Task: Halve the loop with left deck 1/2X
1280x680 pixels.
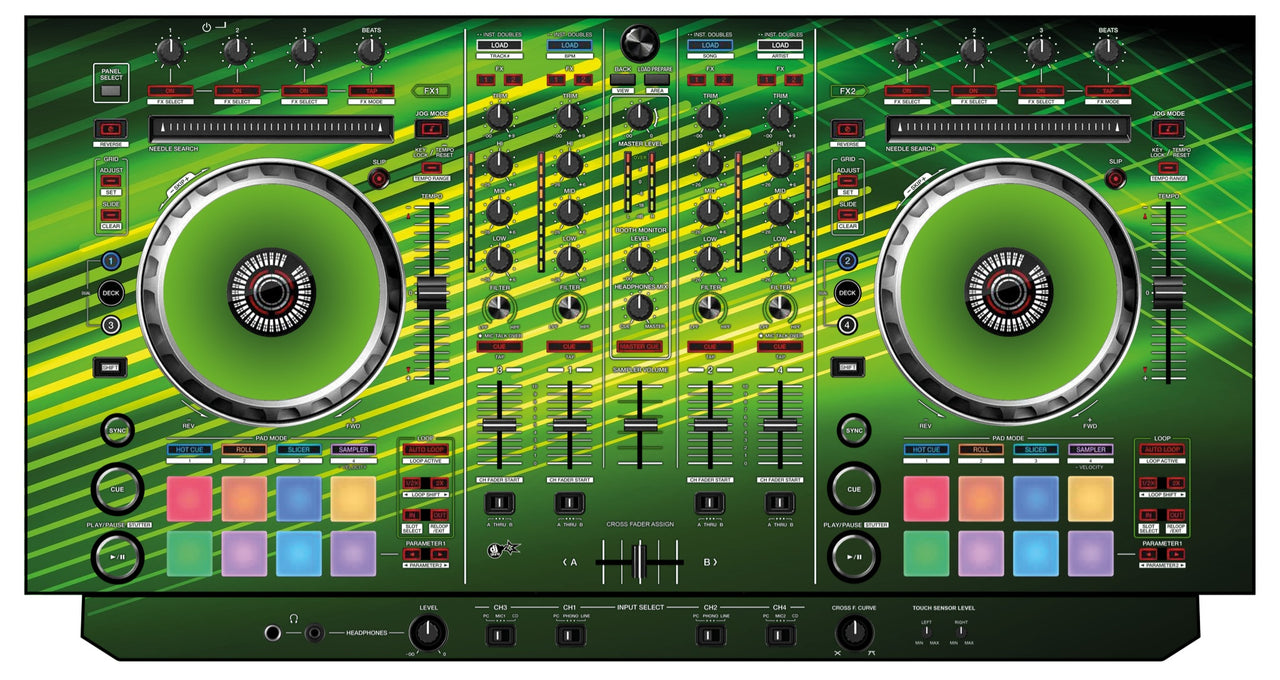Action: coord(413,484)
